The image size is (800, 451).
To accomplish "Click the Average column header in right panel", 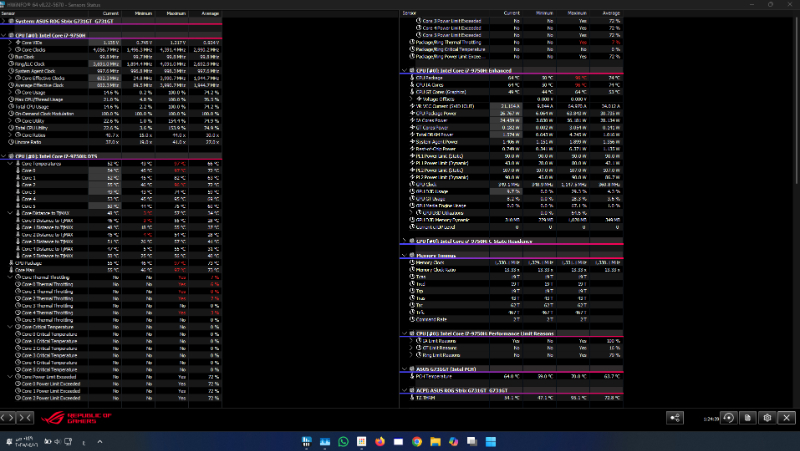I will (607, 13).
